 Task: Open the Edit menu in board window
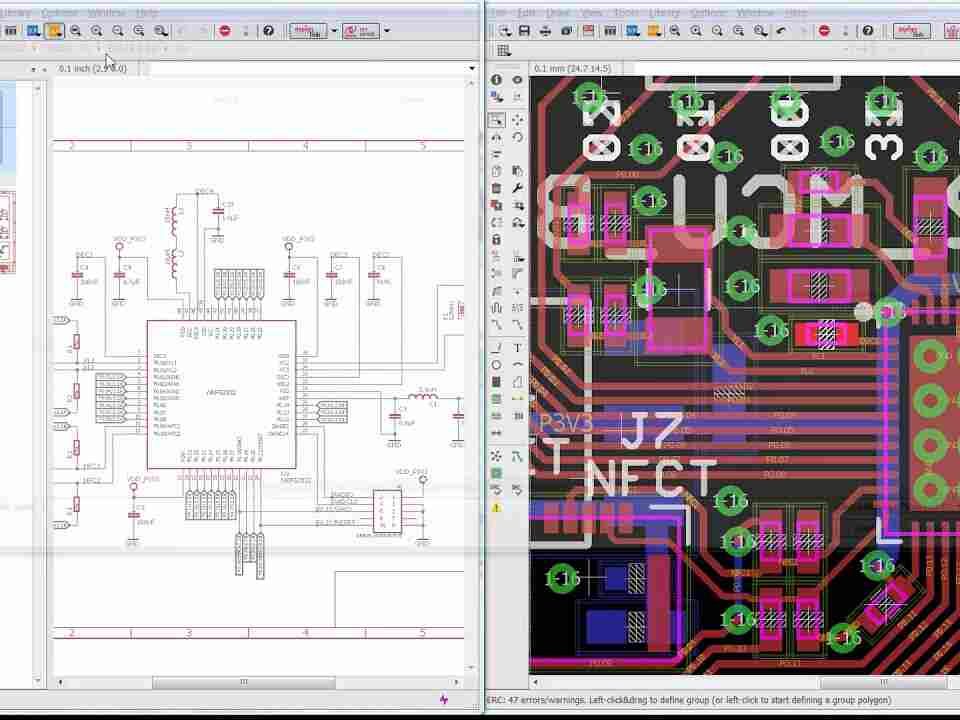point(526,12)
